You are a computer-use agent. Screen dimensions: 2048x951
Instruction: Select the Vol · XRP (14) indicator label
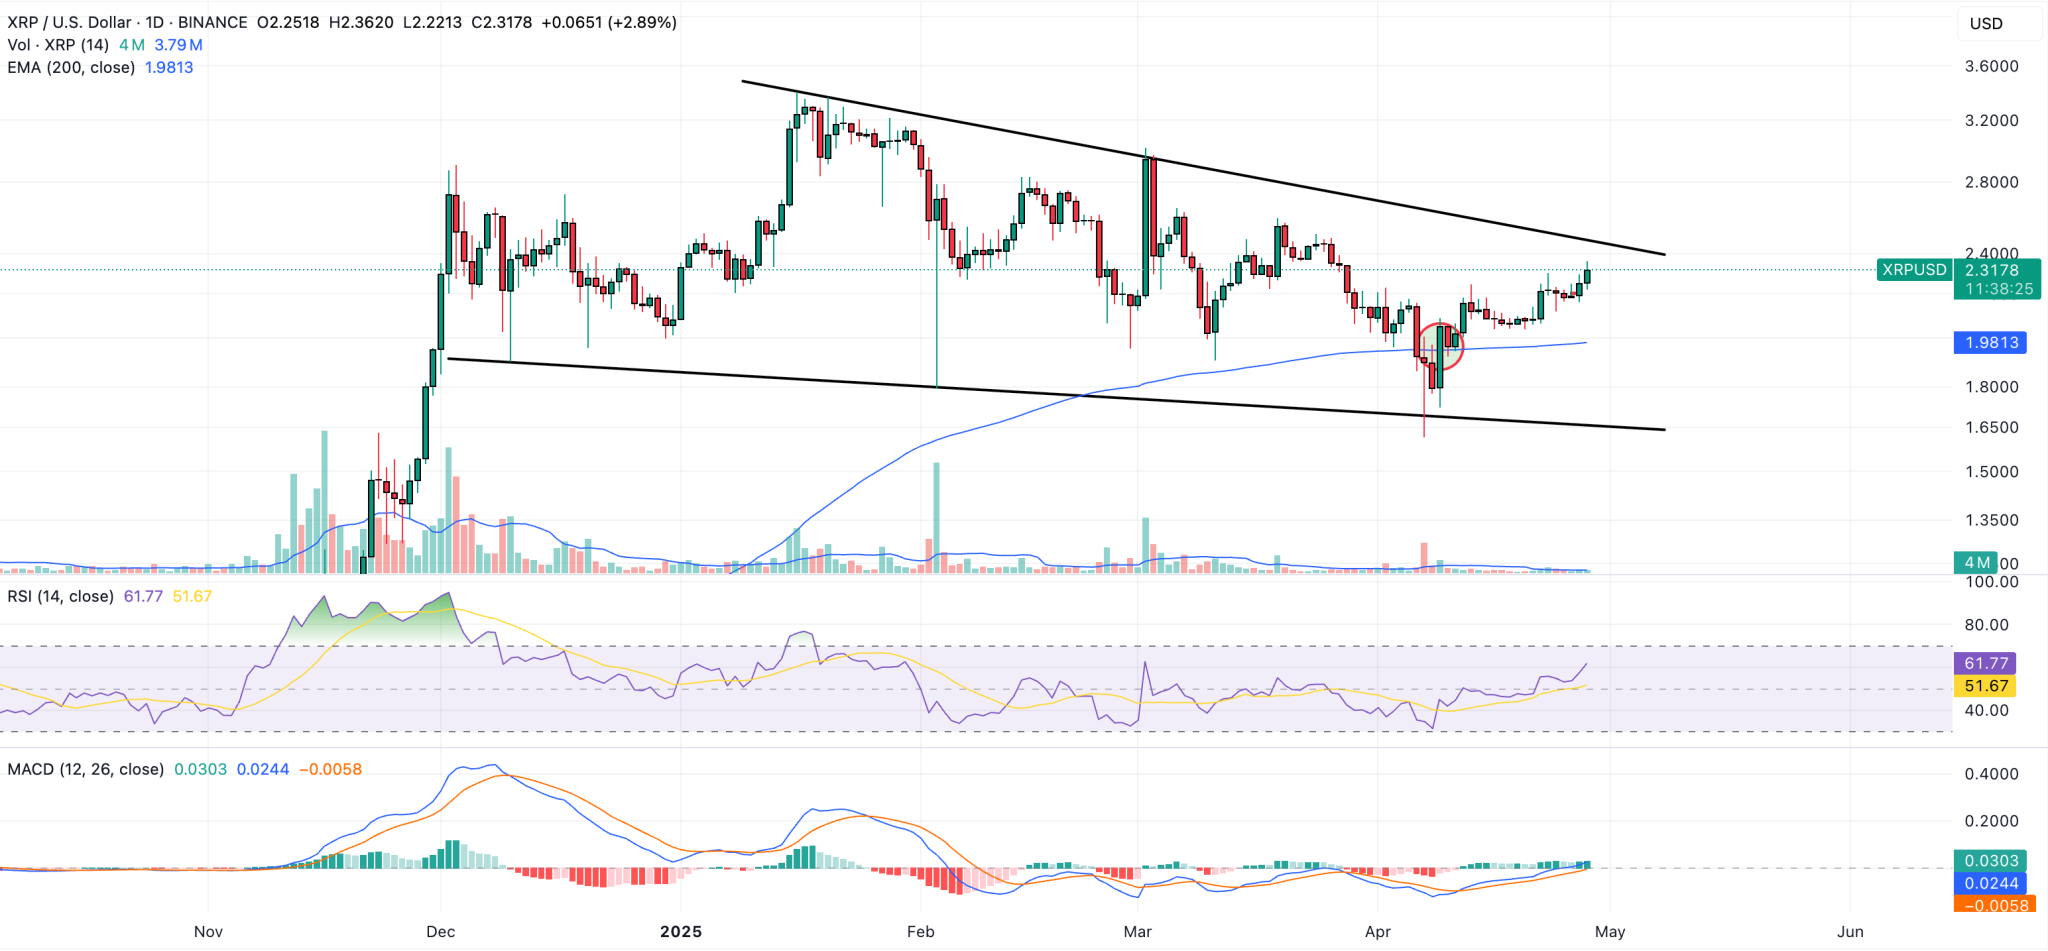57,45
